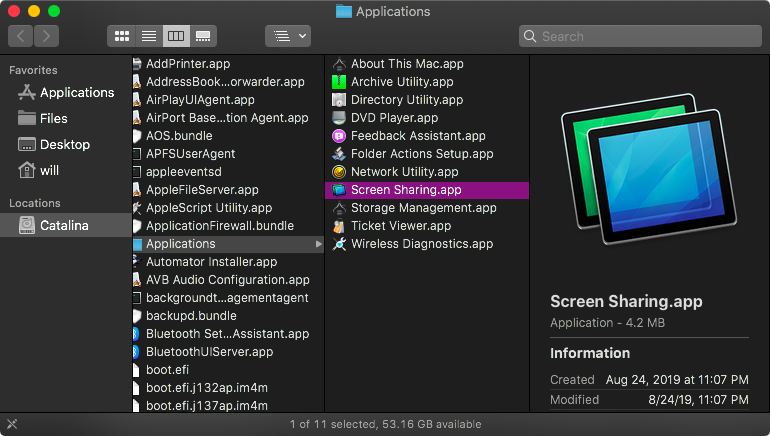Click the DVD Player app icon
The image size is (770, 436).
[340, 118]
